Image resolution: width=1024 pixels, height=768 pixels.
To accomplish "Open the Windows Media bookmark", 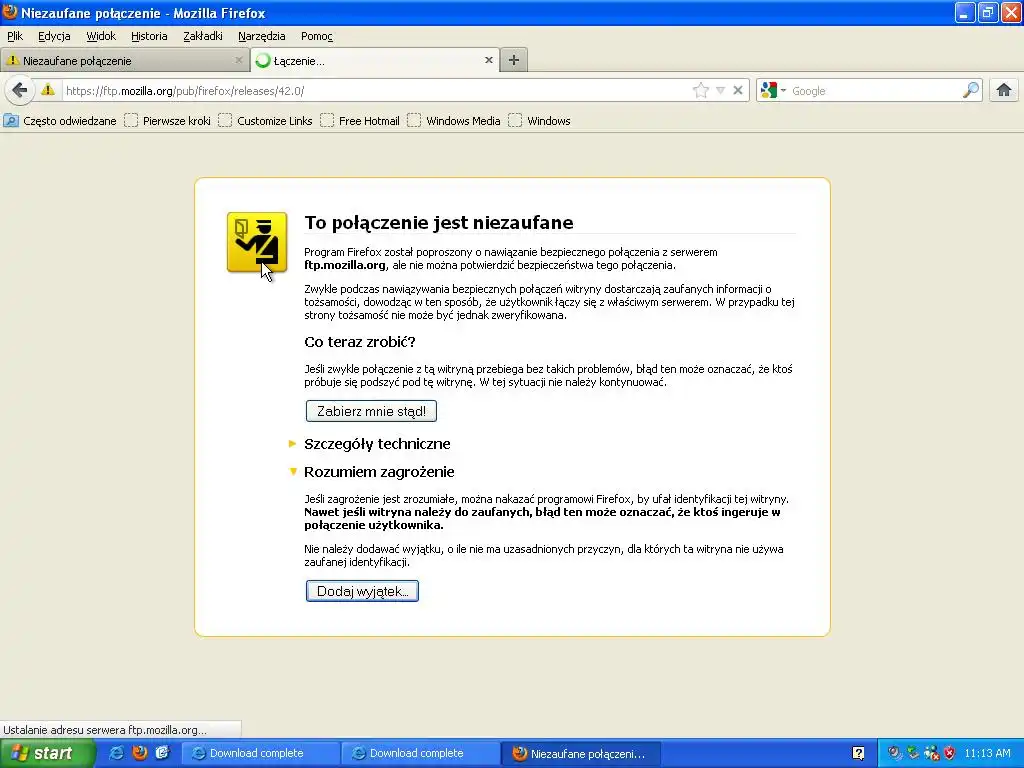I will point(455,121).
